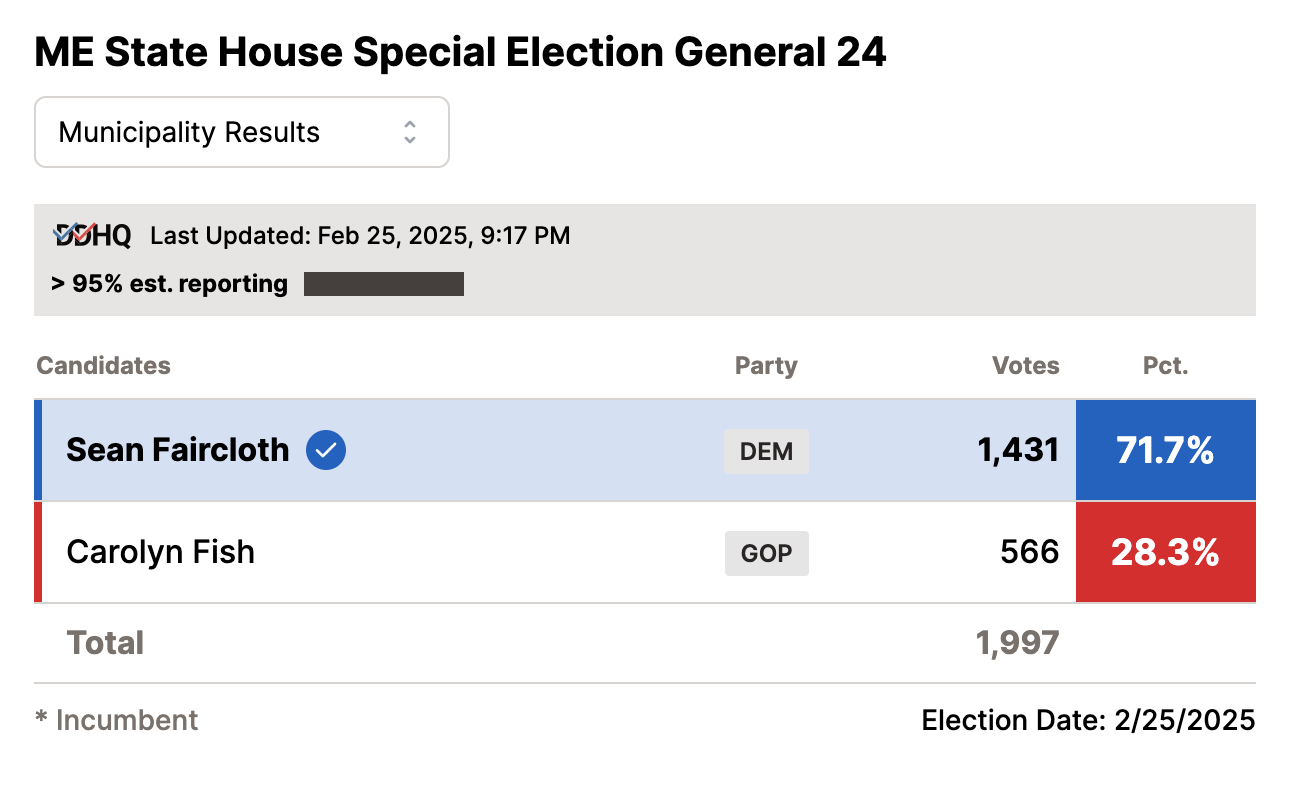Click the dark estimated reporting progress bar

point(384,284)
